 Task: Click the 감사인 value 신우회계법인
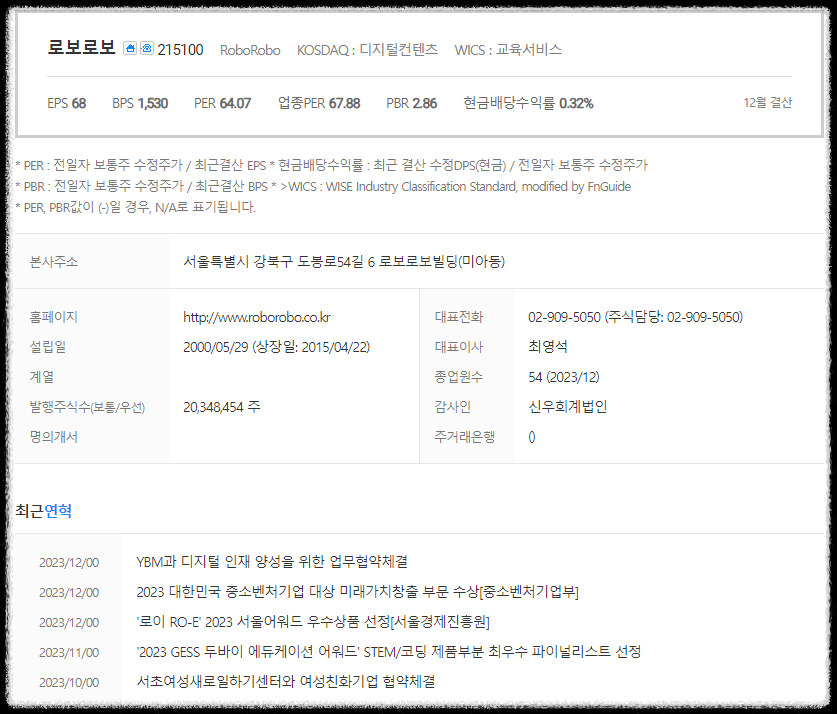click(567, 407)
